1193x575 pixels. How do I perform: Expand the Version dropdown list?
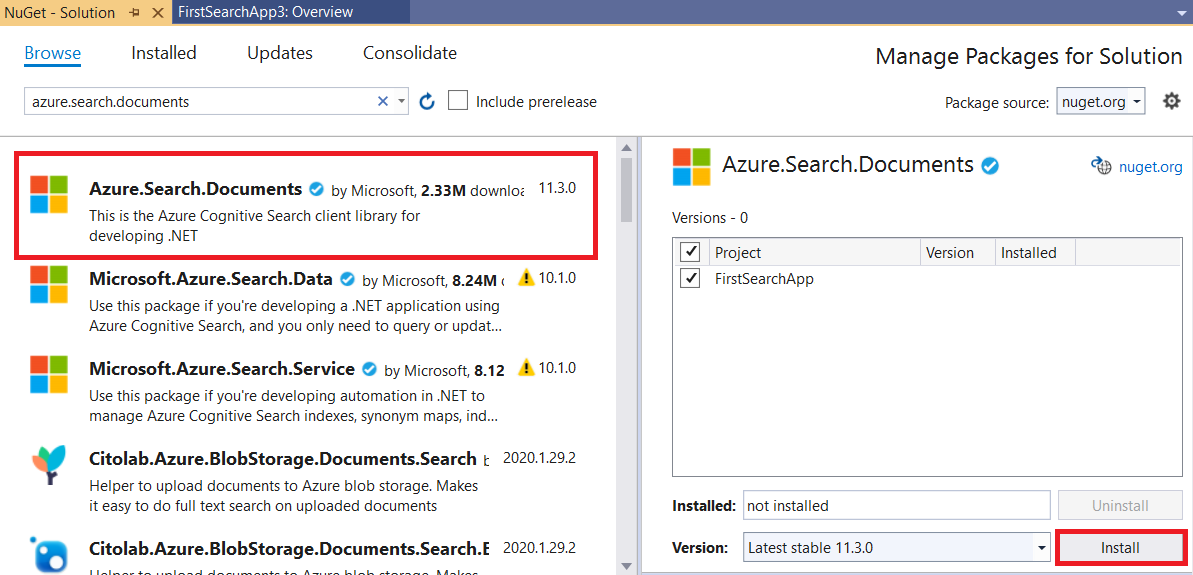(1041, 548)
